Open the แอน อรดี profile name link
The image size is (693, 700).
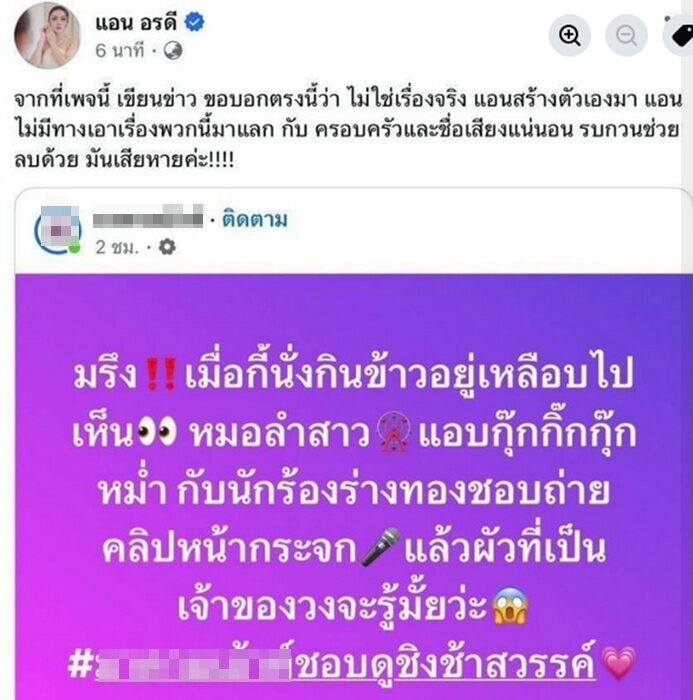(136, 22)
